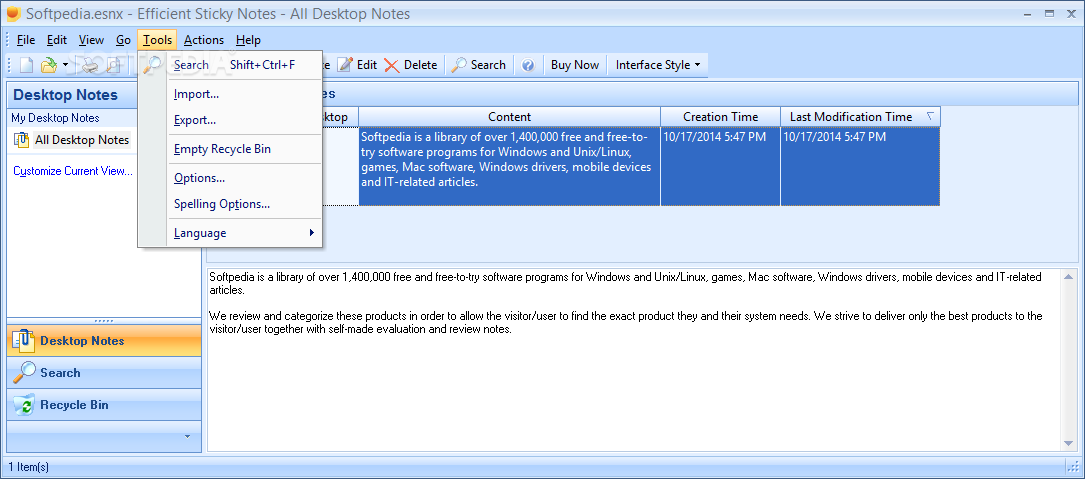Choose Import... from the Tools menu
1085x479 pixels.
click(230, 94)
